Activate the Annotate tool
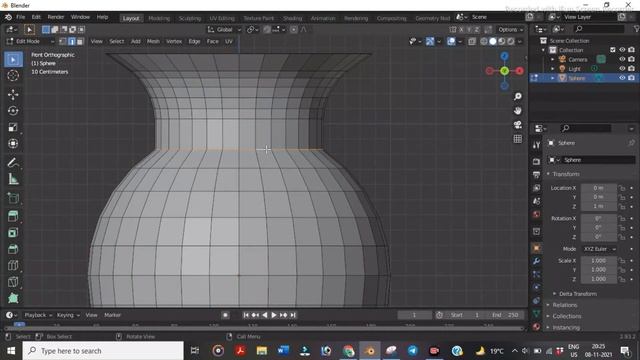Viewport: 640px width, 360px height. (13, 162)
